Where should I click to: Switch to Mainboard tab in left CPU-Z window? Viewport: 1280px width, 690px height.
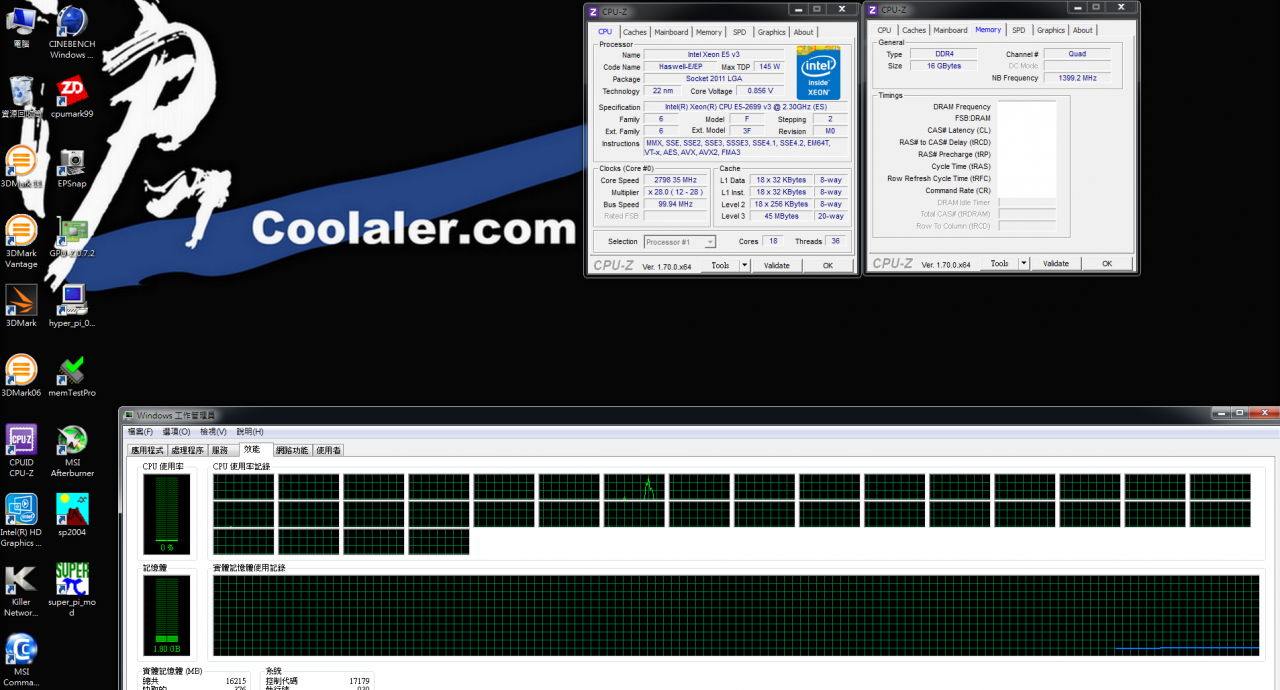pos(671,32)
